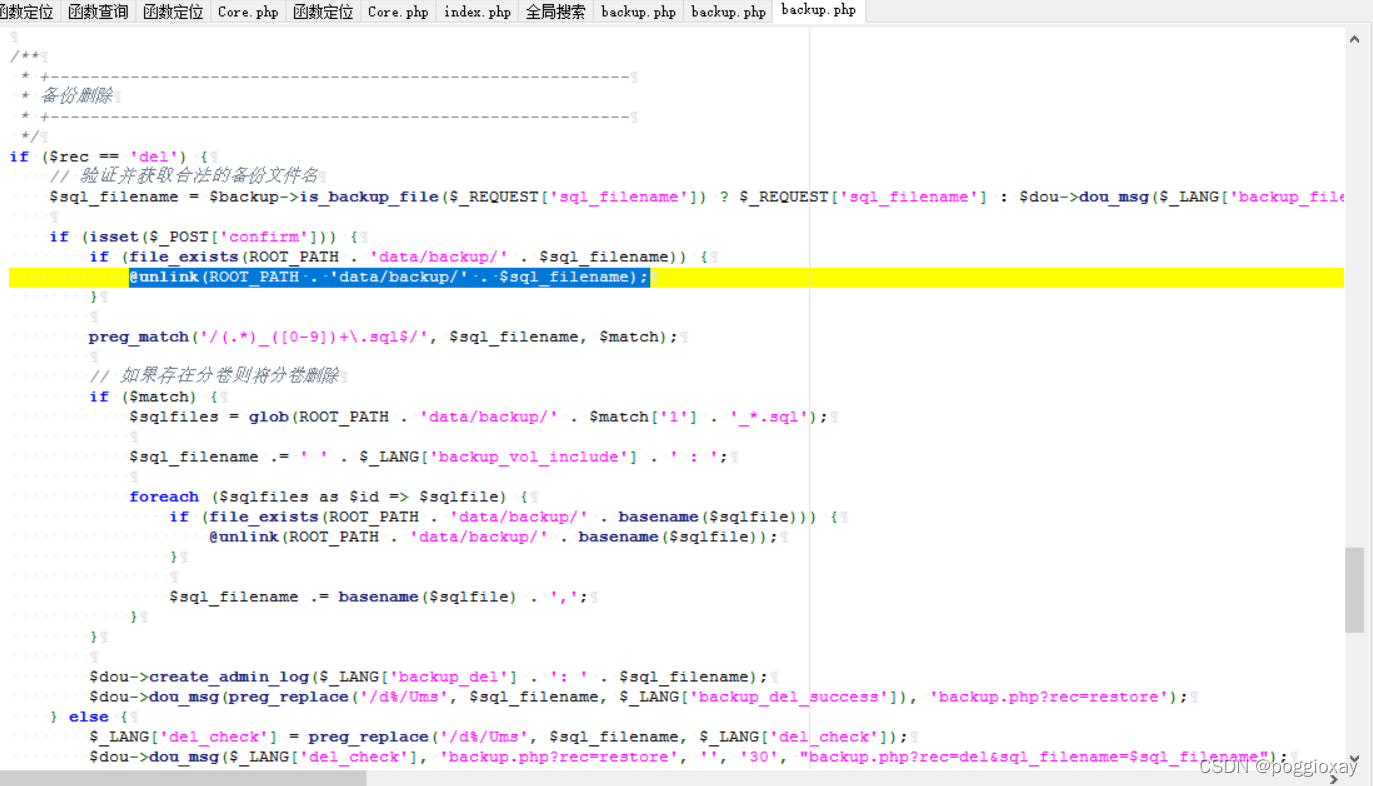Select the active backup.php tab

tap(818, 11)
